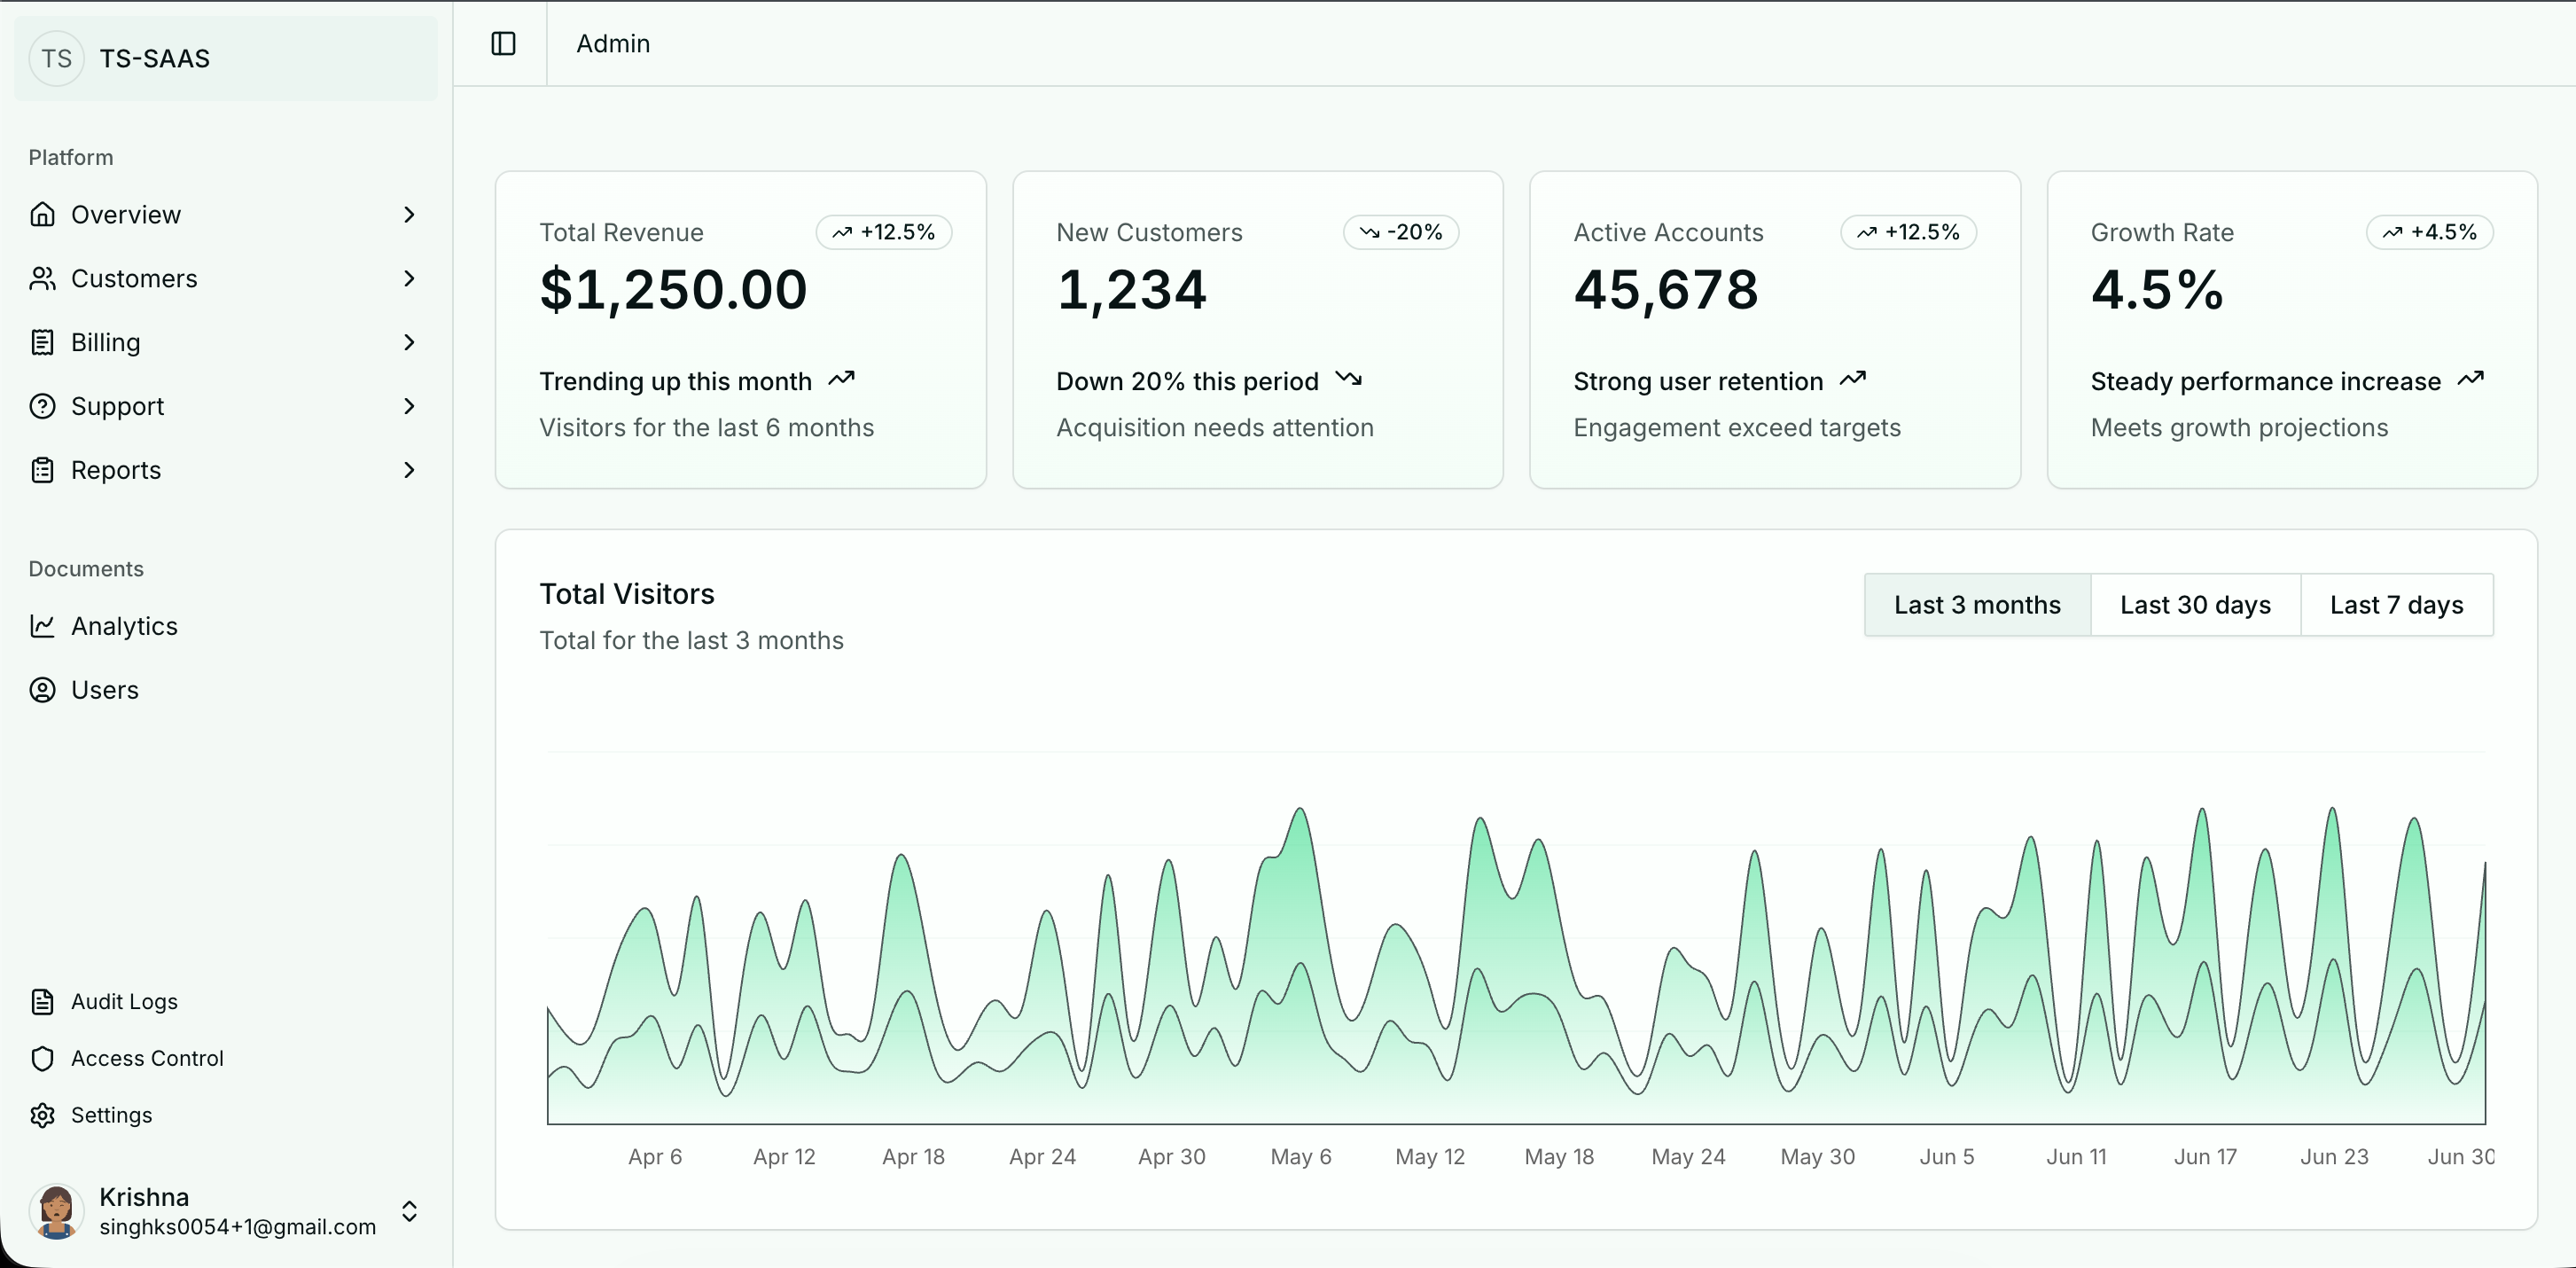The width and height of the screenshot is (2576, 1268).
Task: Expand the Overview chevron
Action: click(x=409, y=214)
